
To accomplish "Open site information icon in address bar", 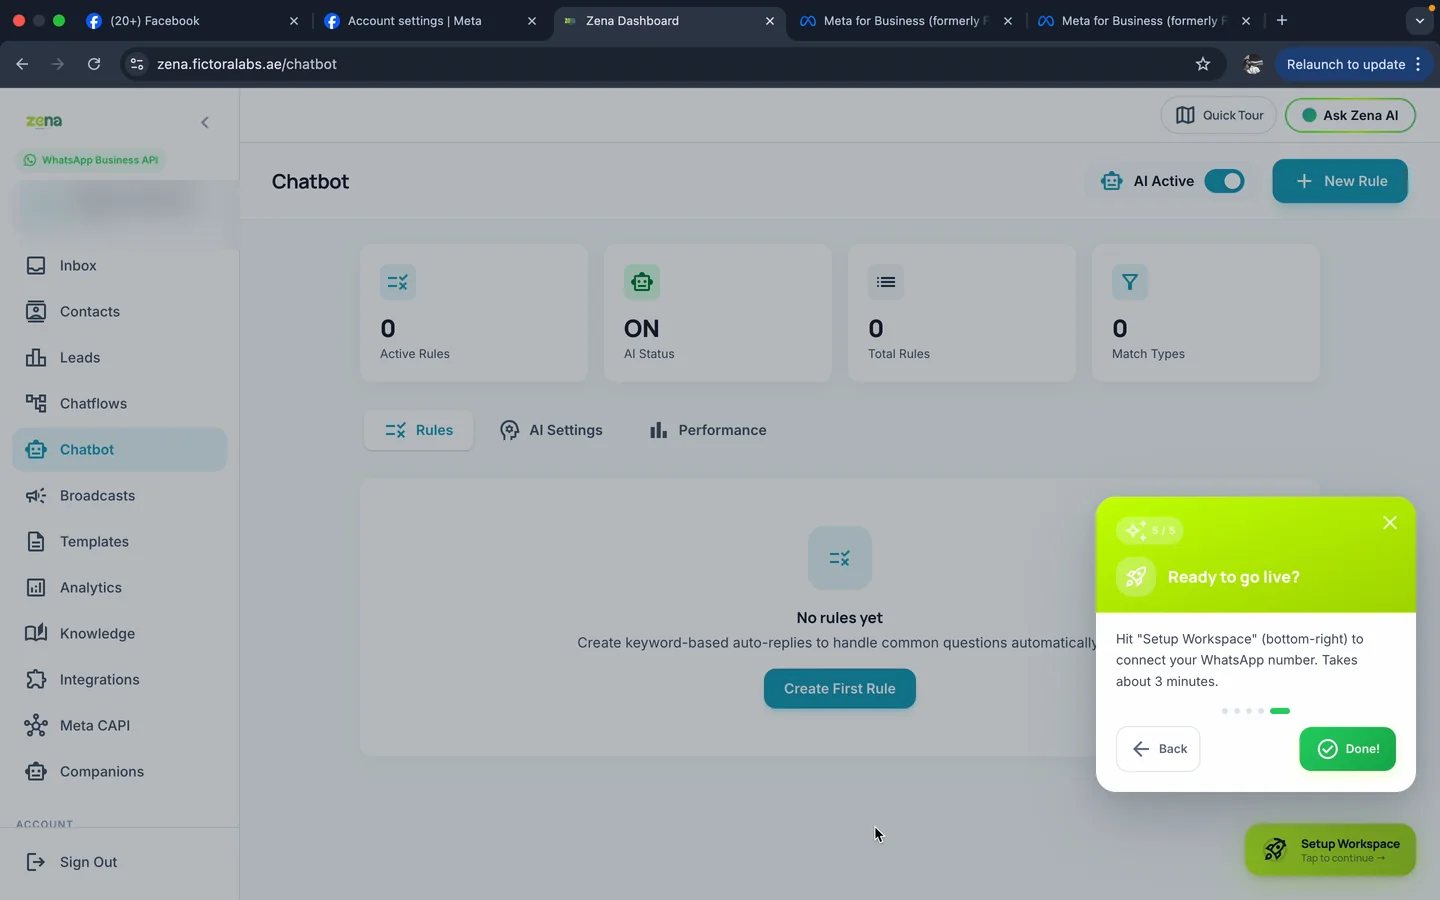I will click(x=137, y=64).
